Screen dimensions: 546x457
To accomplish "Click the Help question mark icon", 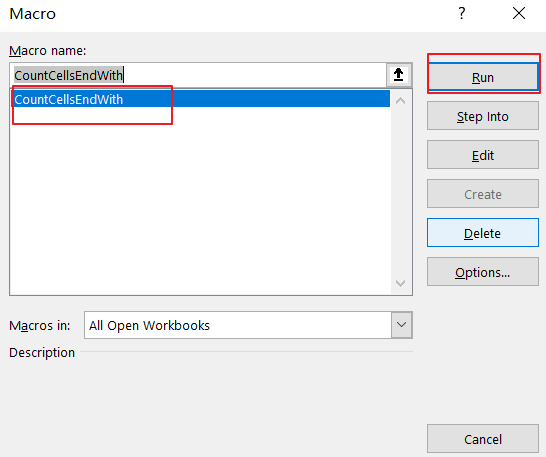I will 462,14.
